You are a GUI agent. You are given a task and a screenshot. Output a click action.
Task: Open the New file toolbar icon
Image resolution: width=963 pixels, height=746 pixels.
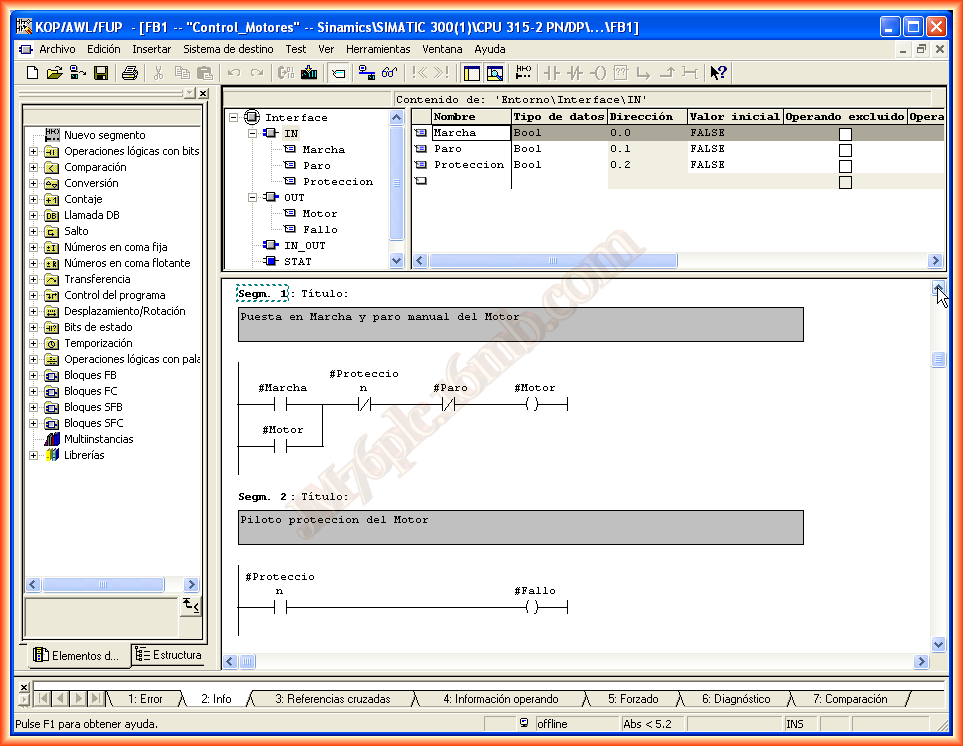[x=32, y=72]
